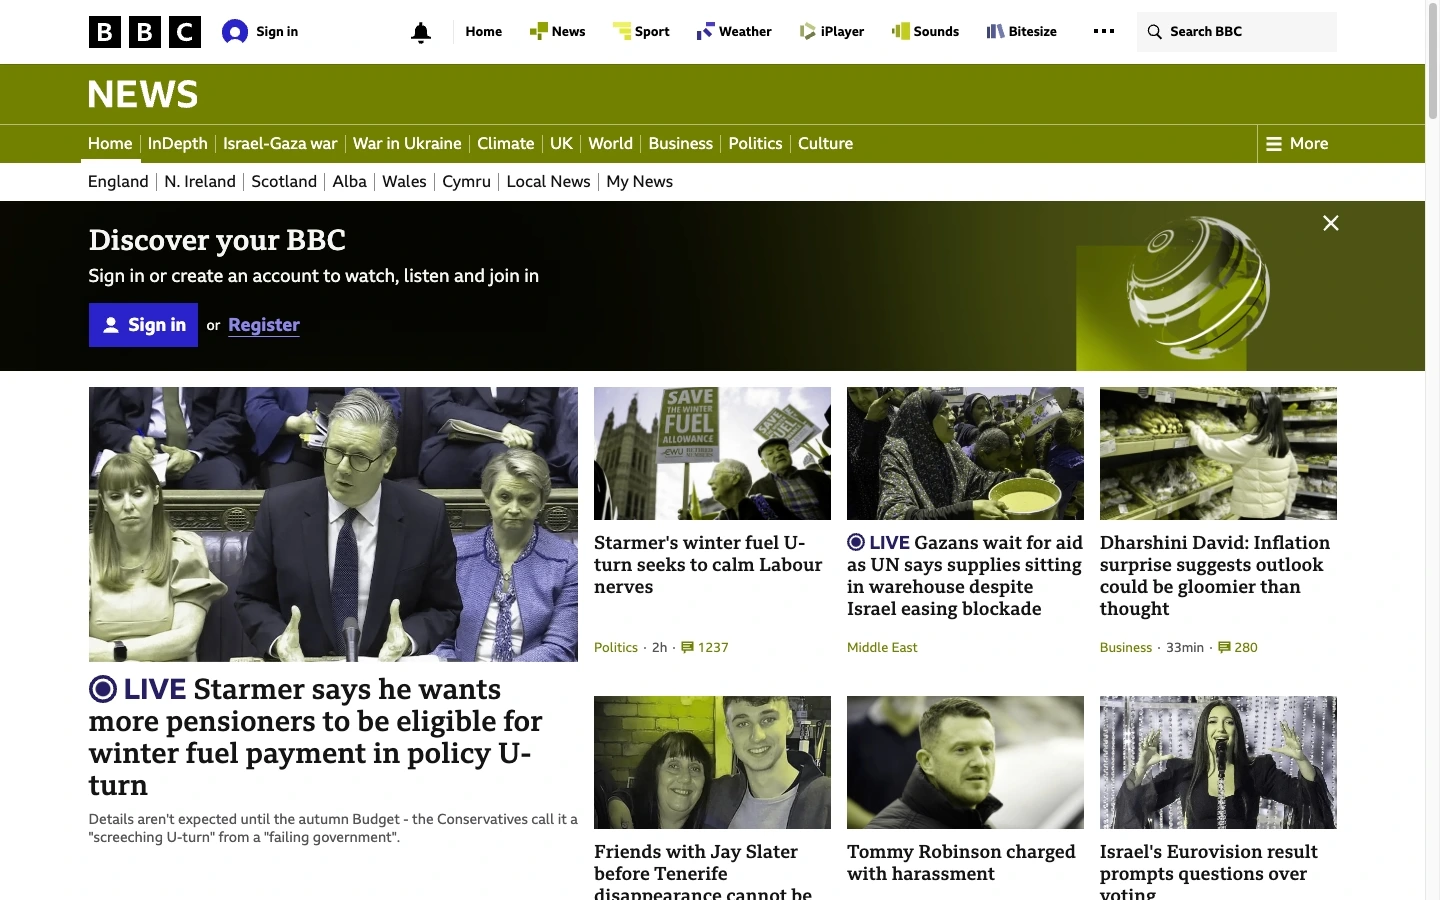
Task: Click the iPlayer play icon
Action: click(x=807, y=31)
